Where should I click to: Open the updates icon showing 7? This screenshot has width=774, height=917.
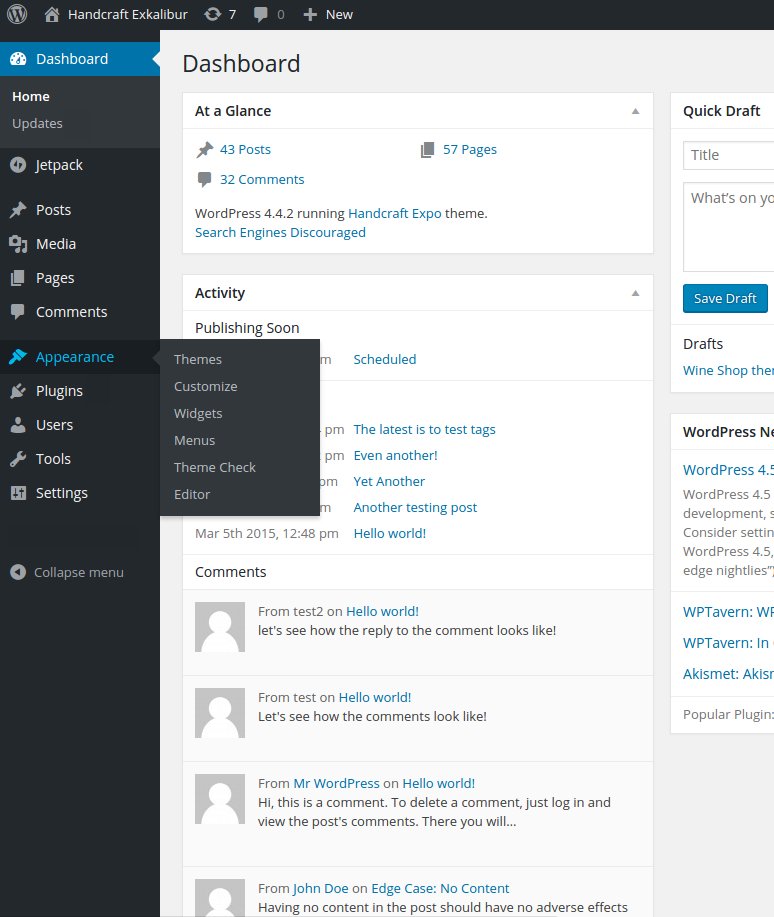[212, 15]
